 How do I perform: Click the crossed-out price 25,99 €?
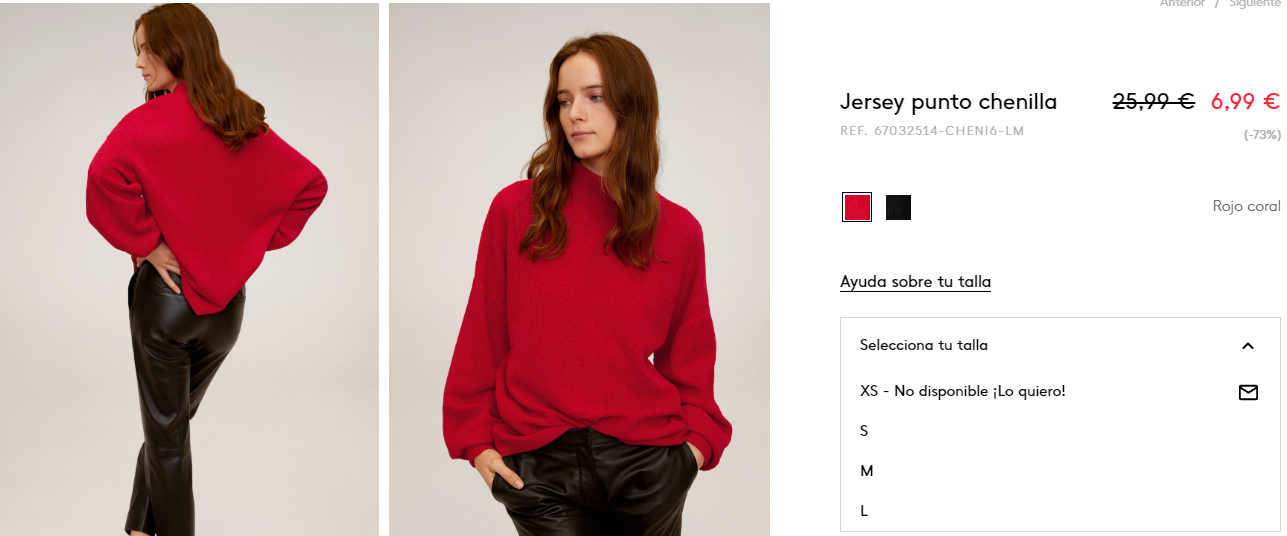point(1153,101)
